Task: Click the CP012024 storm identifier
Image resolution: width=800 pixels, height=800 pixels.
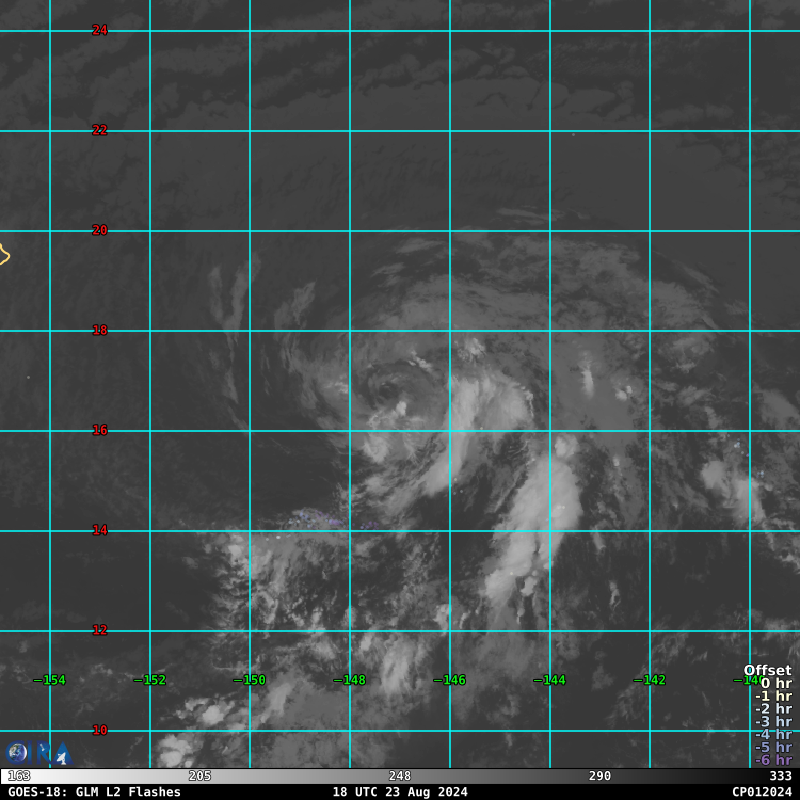Action: [x=761, y=792]
